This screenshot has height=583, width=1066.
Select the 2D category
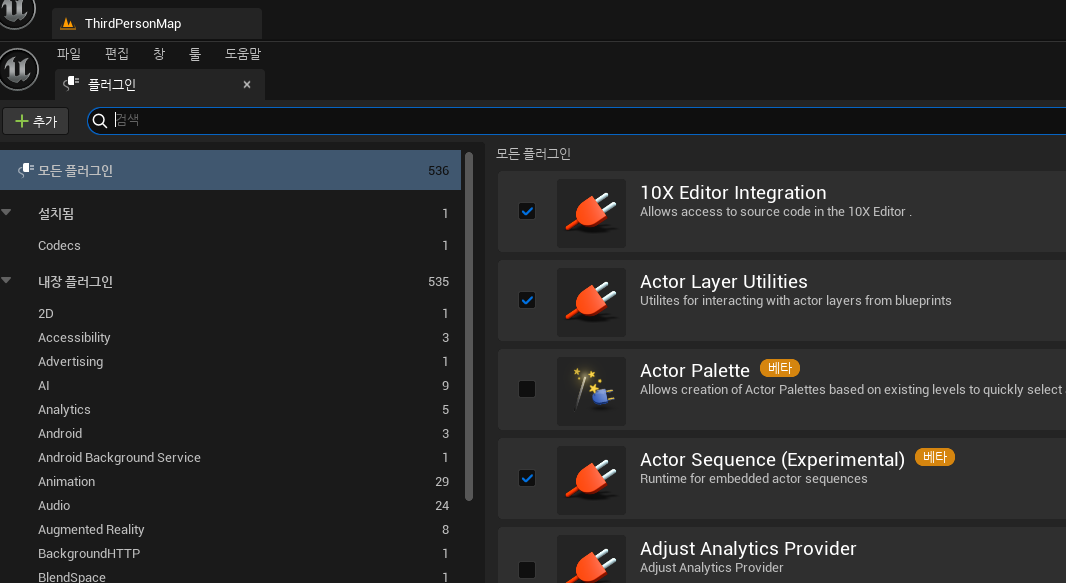[230, 313]
